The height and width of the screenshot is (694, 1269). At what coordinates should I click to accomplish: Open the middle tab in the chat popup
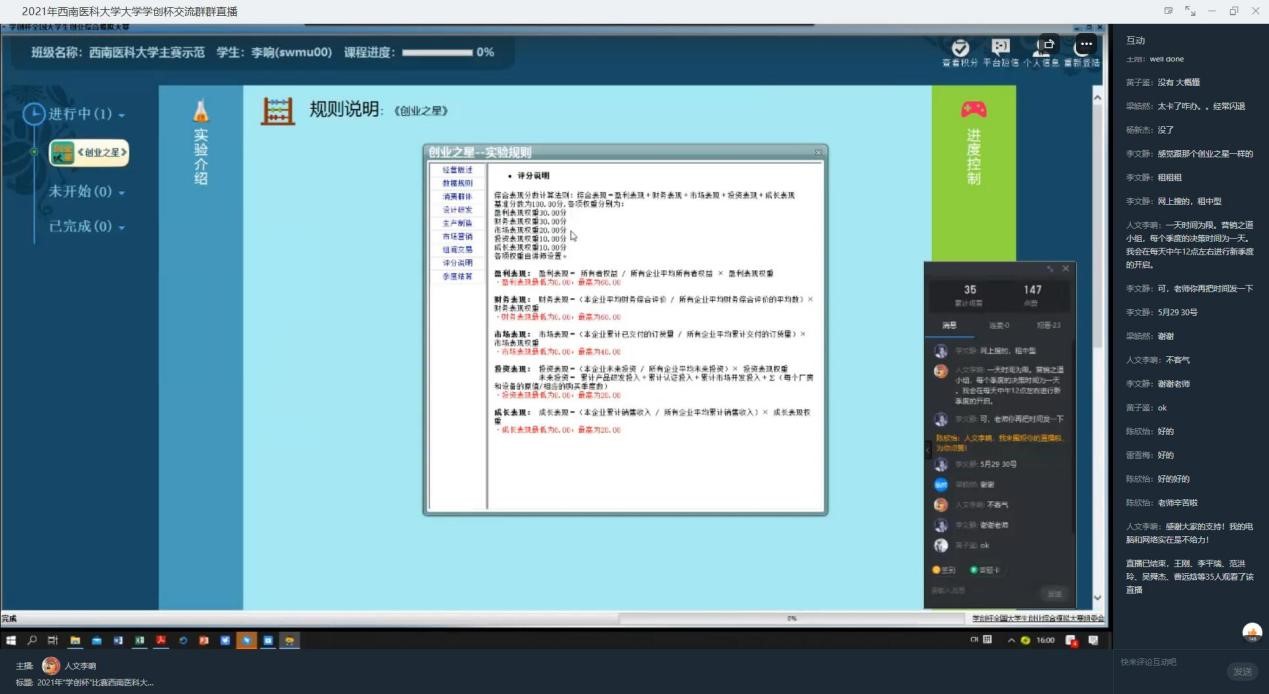(999, 325)
